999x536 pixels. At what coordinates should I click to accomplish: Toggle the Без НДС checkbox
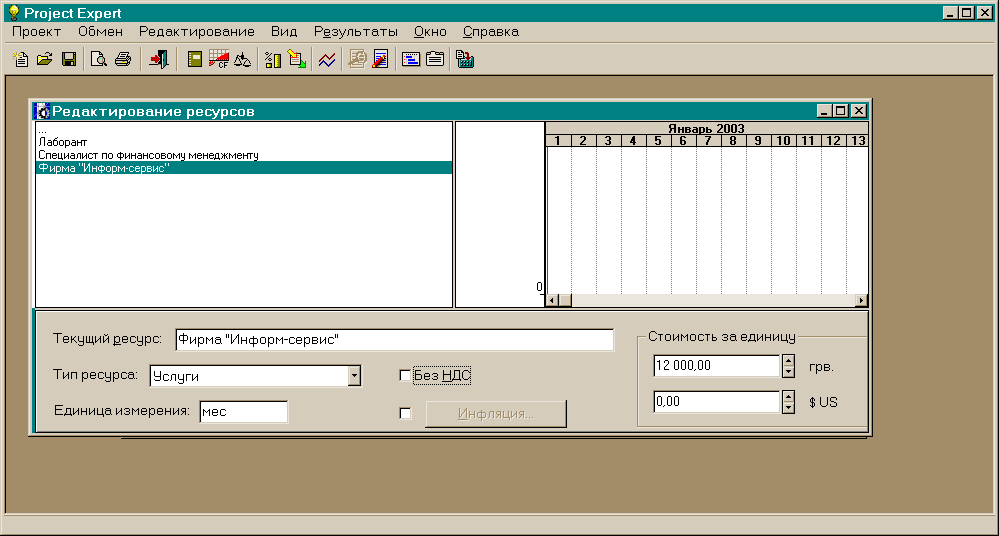click(x=405, y=376)
